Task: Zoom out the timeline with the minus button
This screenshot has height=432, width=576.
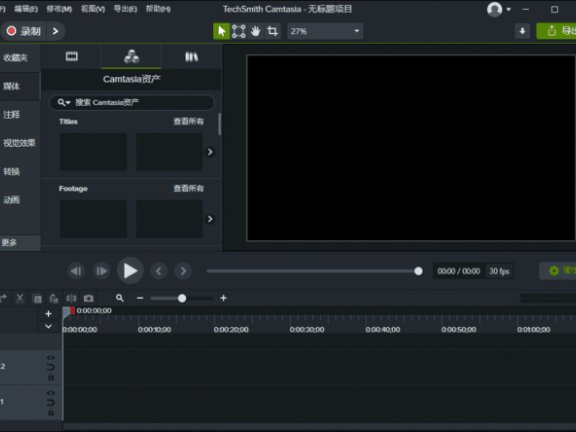Action: [x=140, y=298]
